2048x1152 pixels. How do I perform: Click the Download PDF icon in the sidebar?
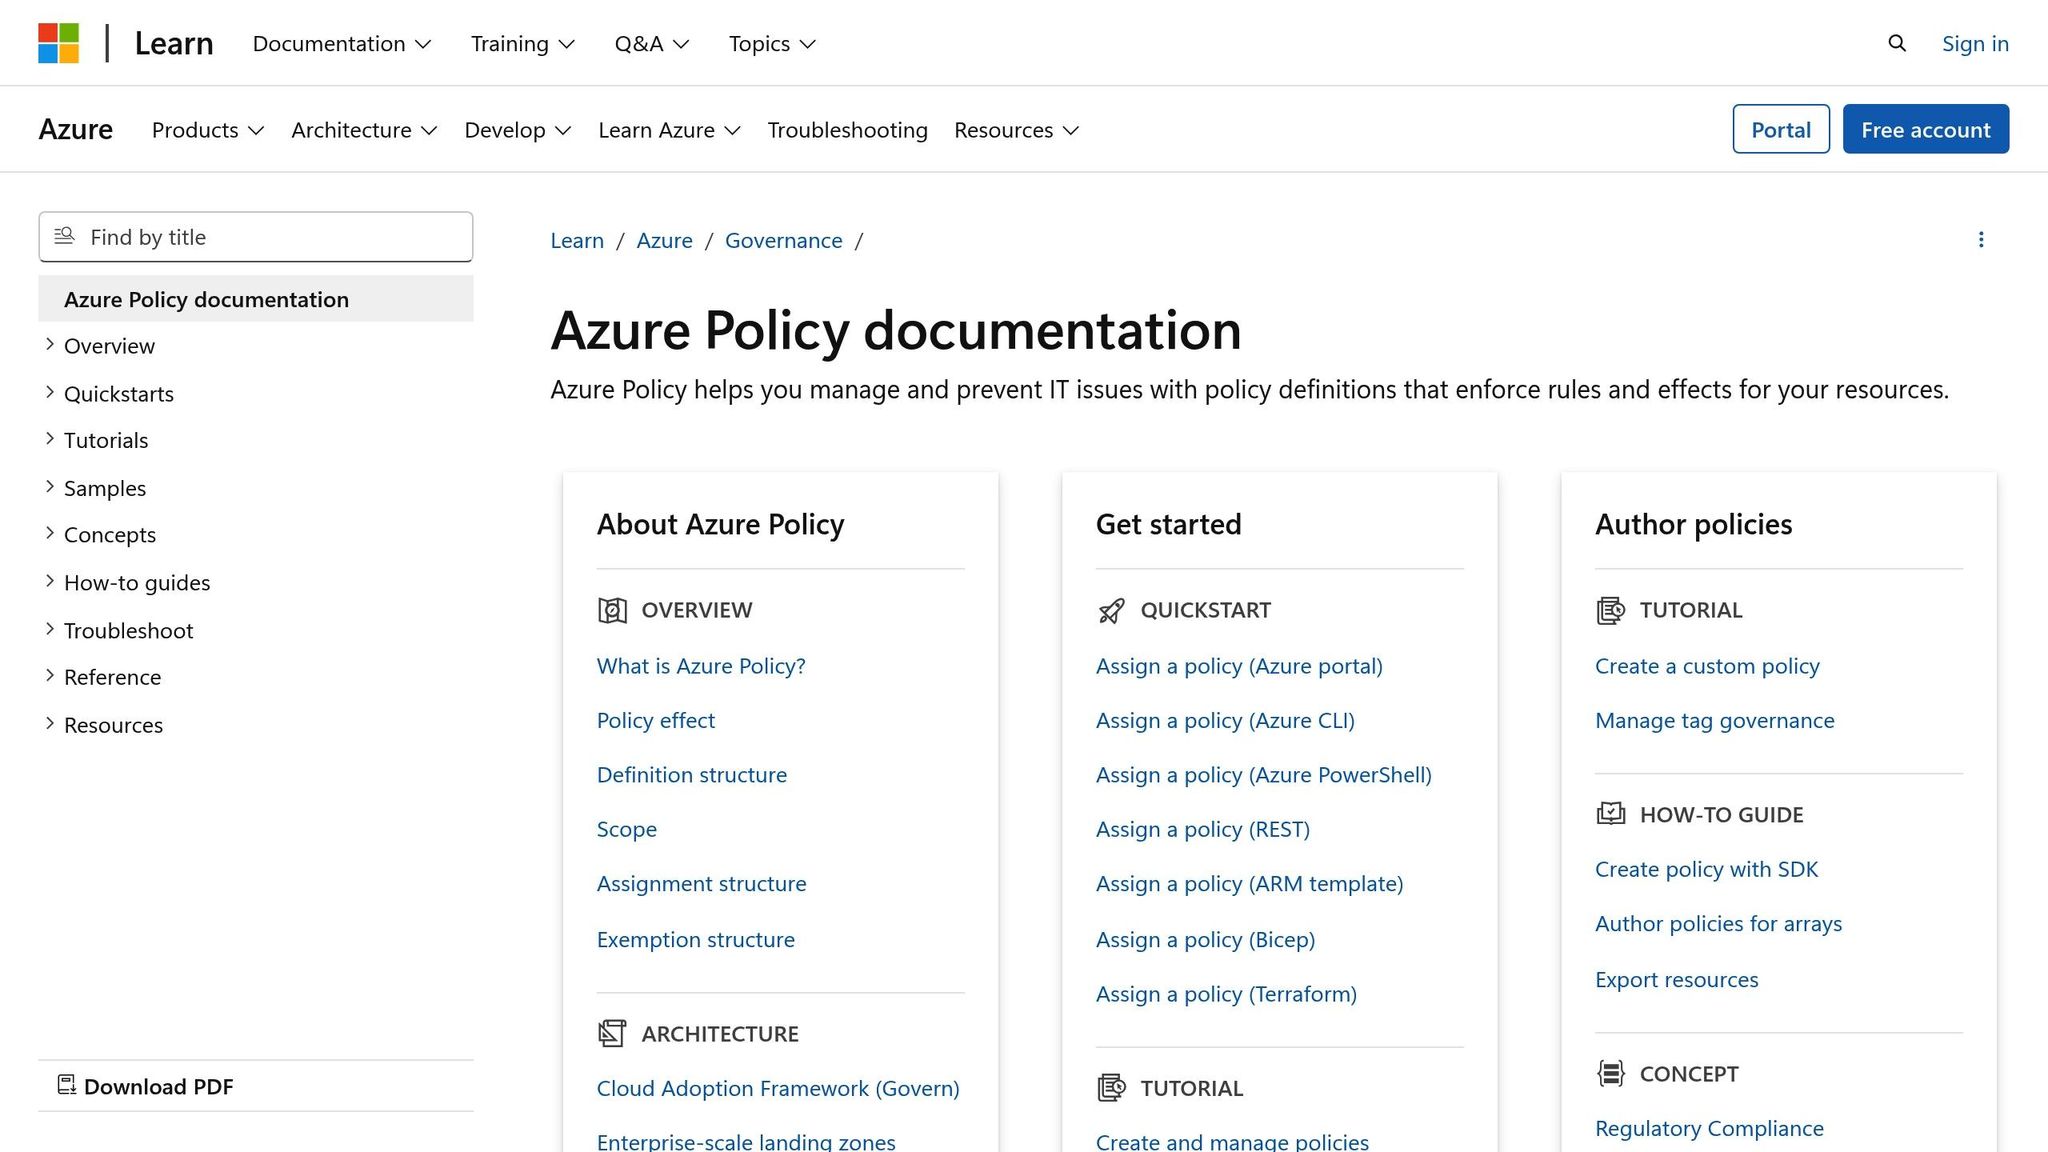(67, 1085)
